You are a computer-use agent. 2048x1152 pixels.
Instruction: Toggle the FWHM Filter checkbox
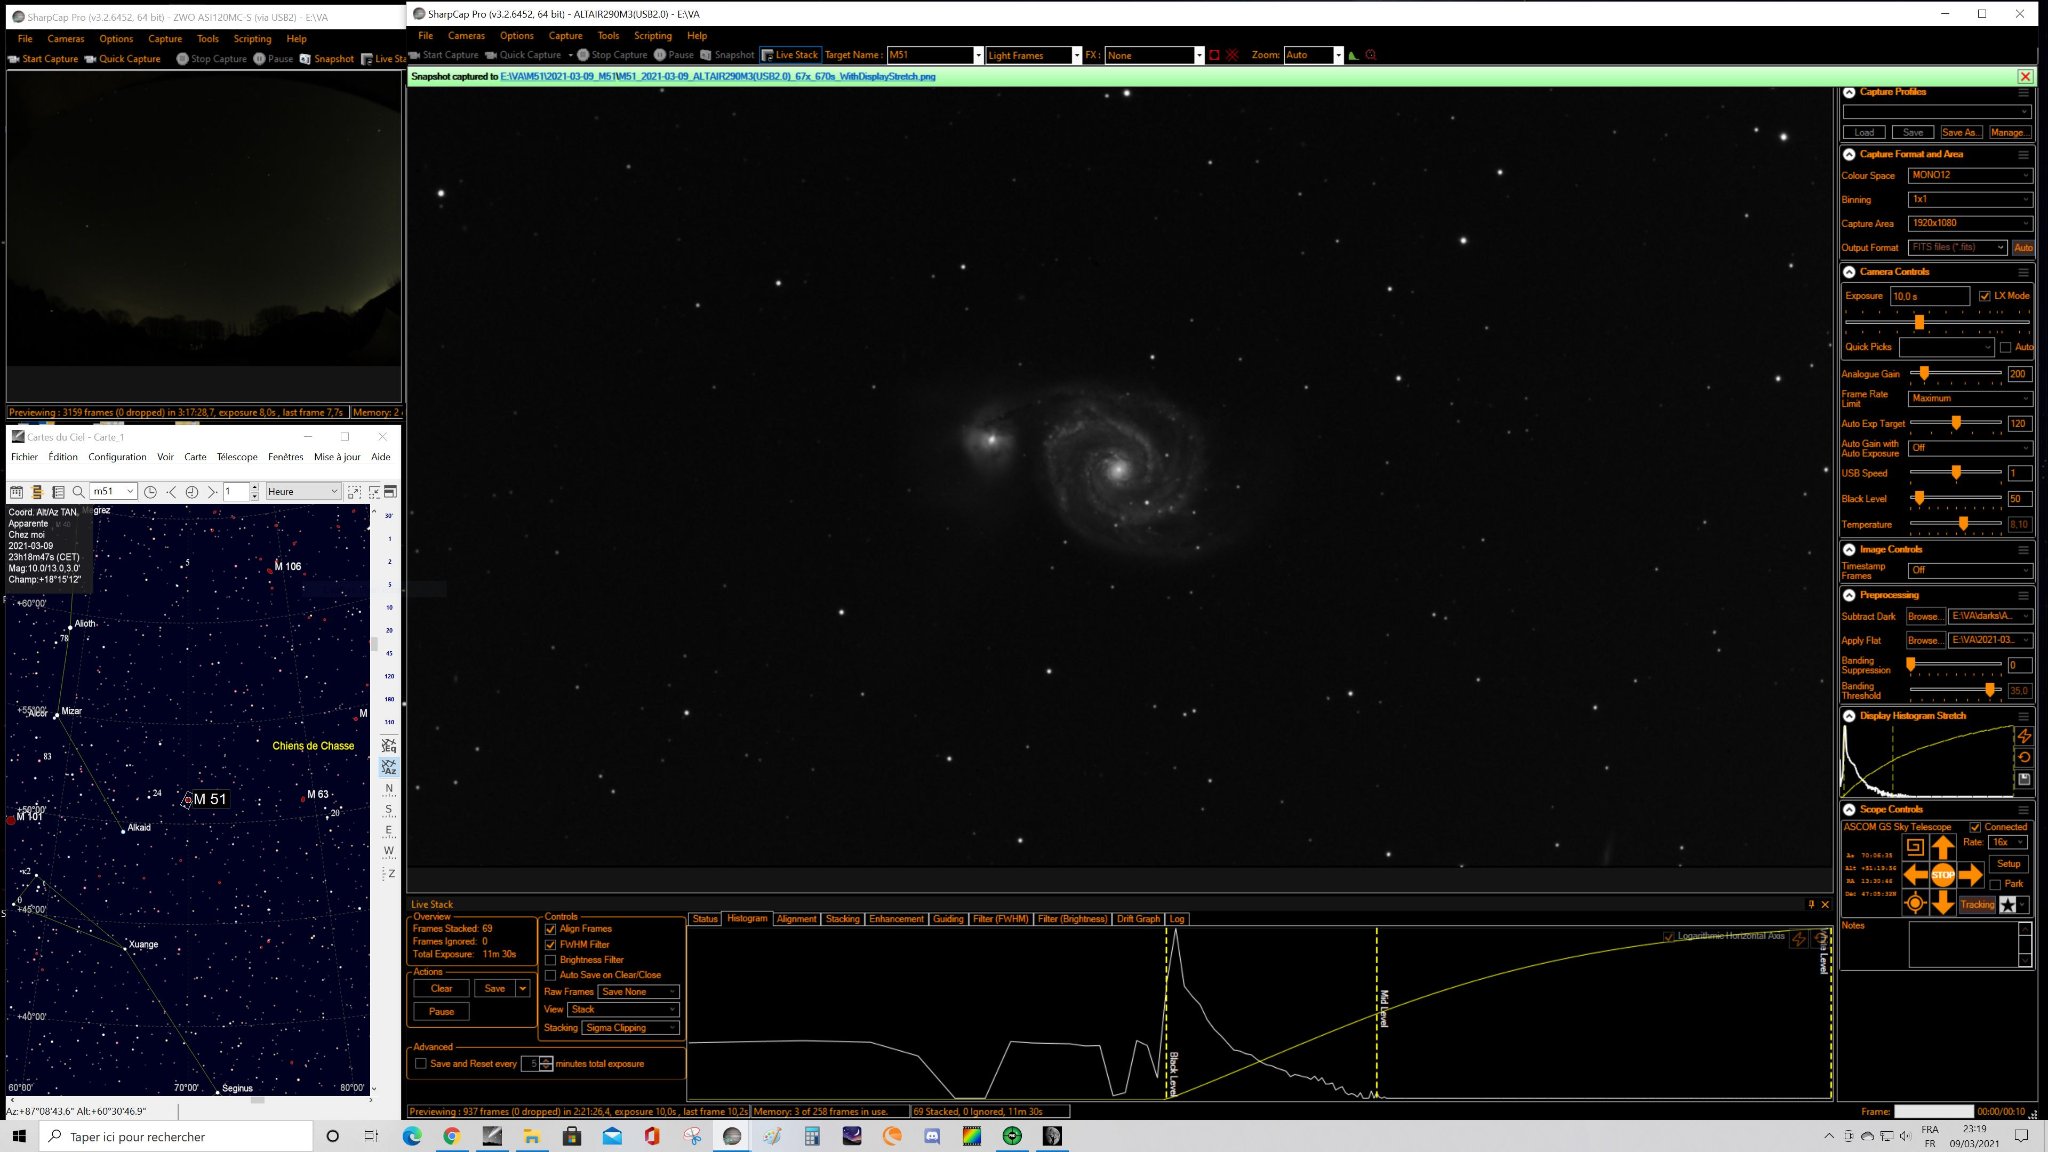(x=550, y=944)
